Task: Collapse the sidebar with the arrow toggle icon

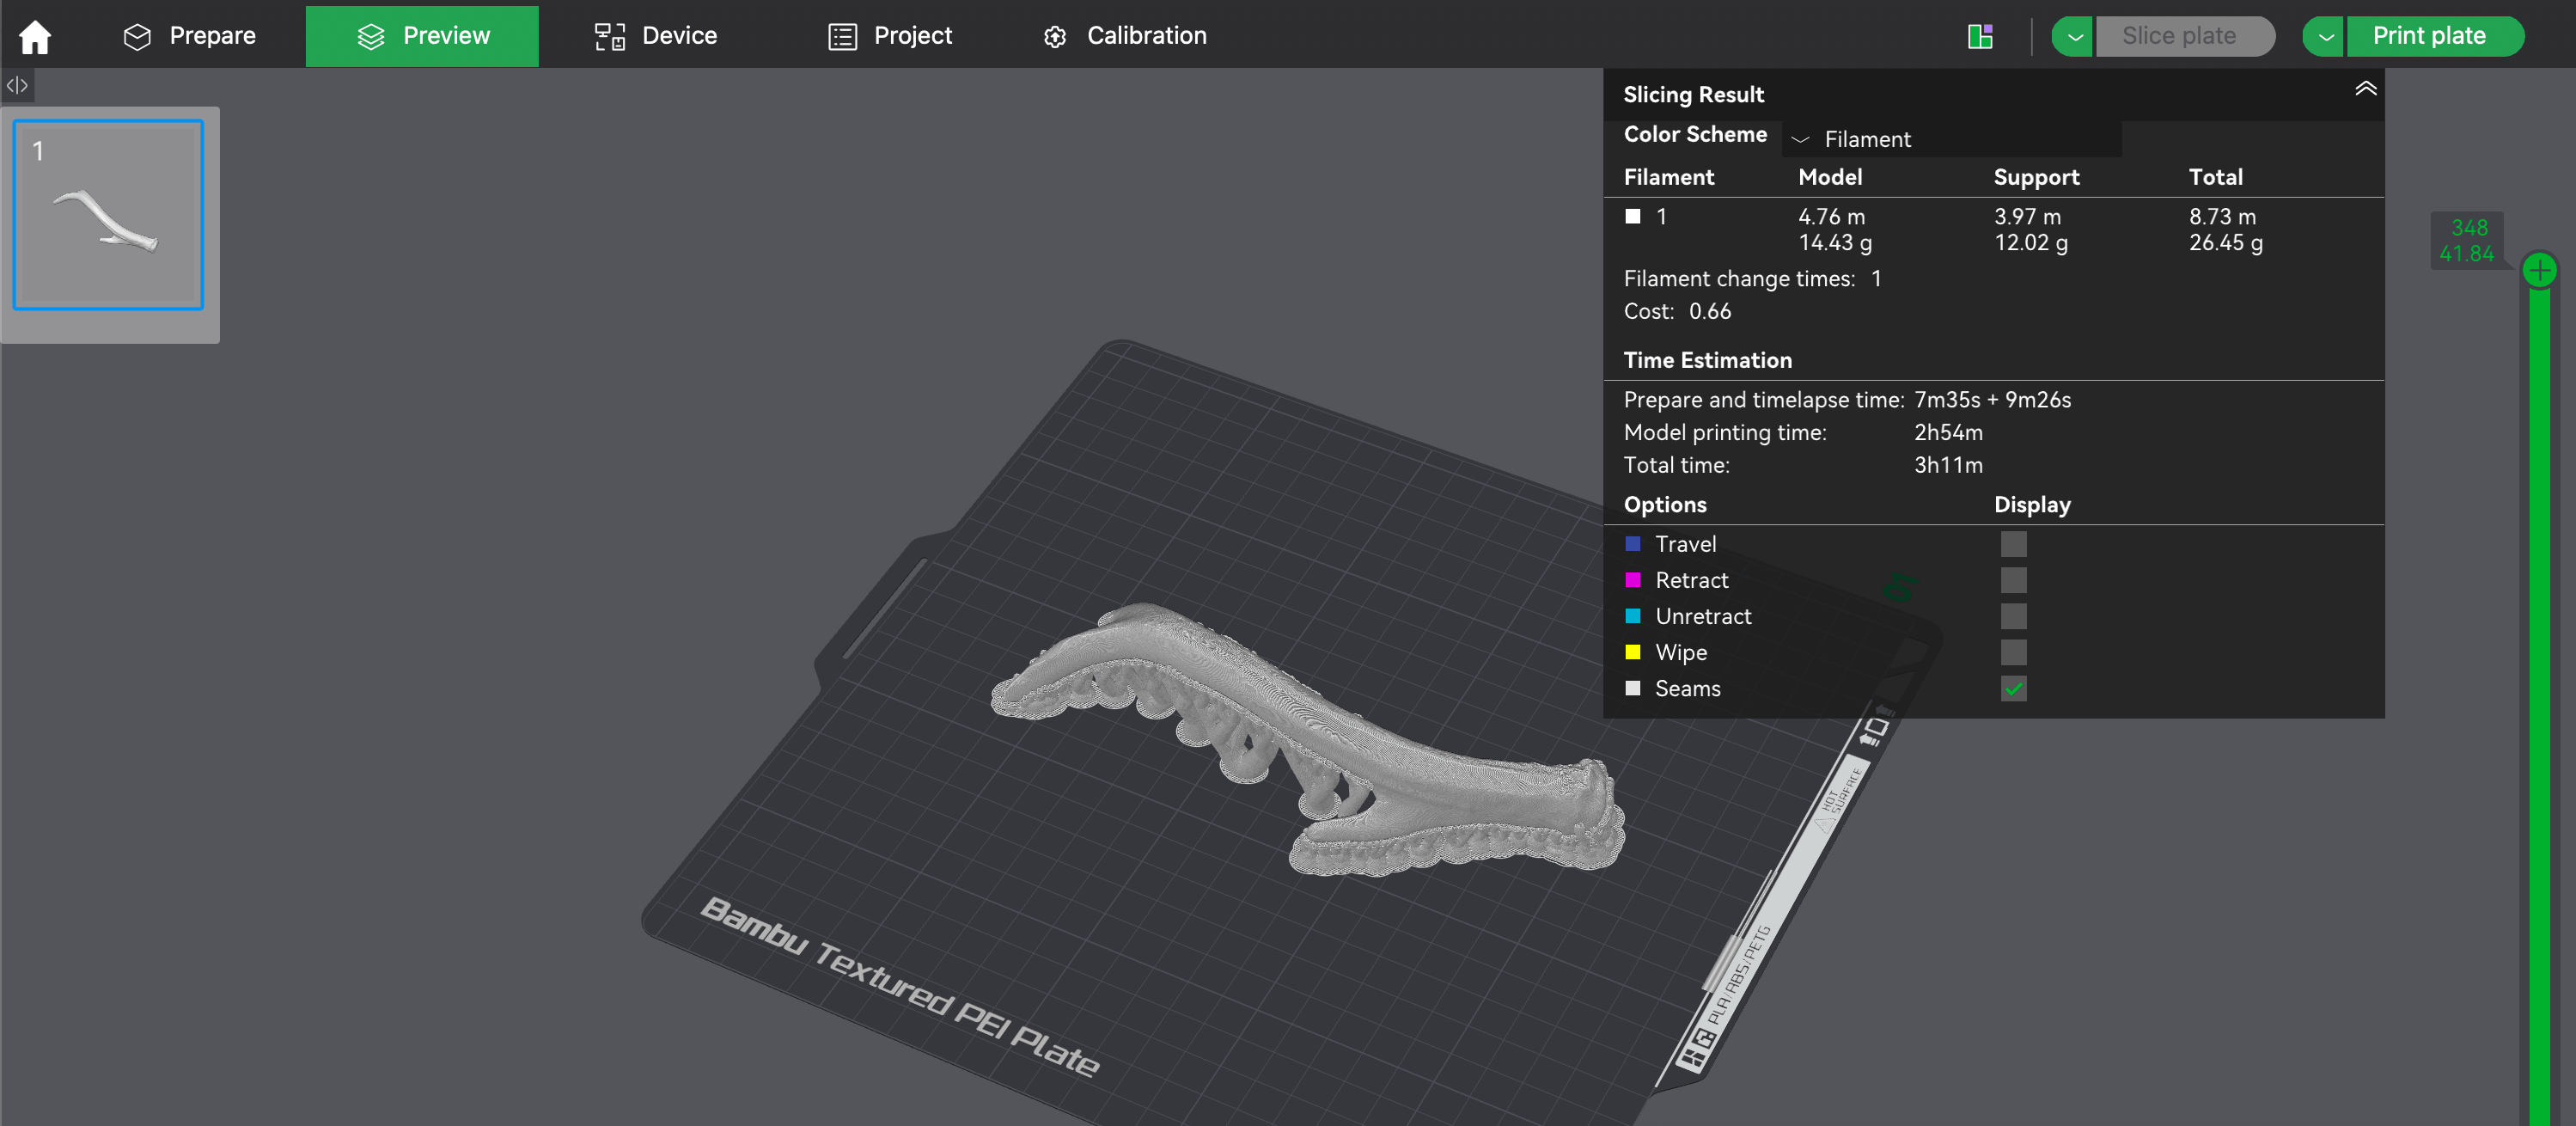Action: (17, 85)
